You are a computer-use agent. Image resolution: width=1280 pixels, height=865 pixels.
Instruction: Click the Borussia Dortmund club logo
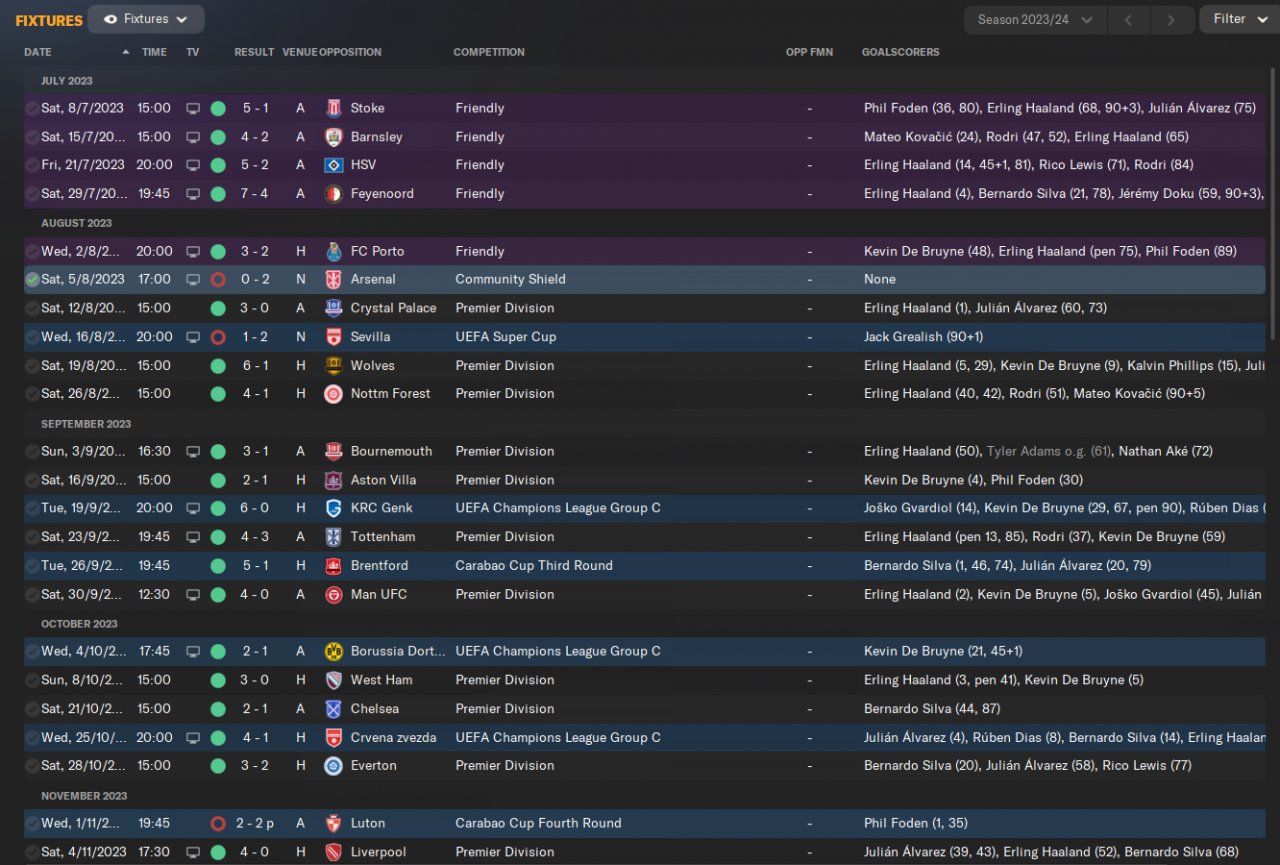click(334, 651)
